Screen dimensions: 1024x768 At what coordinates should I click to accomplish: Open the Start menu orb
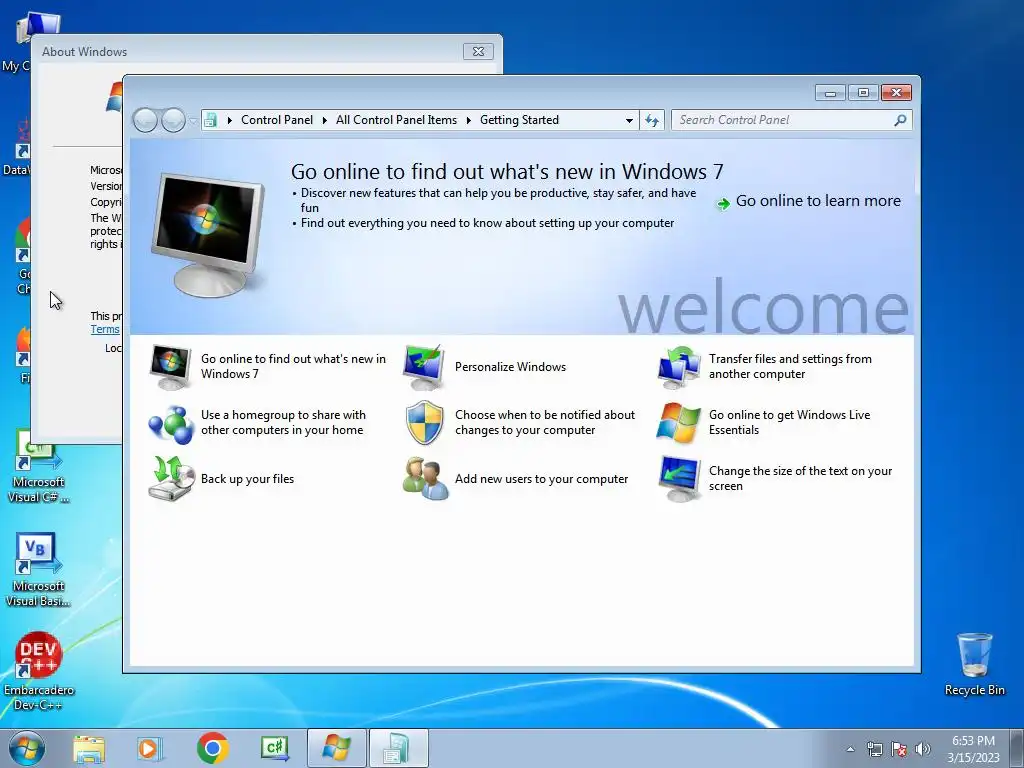(x=27, y=748)
